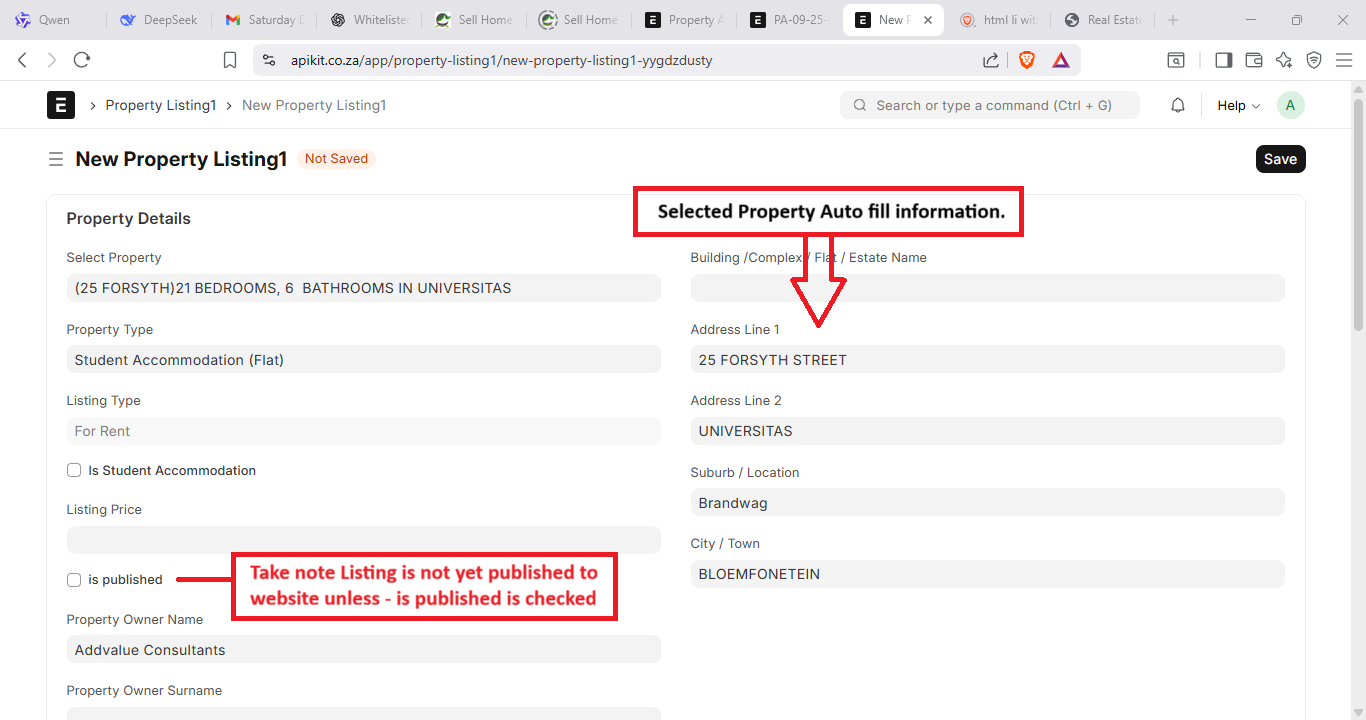Viewport: 1366px width, 720px height.
Task: Click the Save button
Action: tap(1280, 159)
